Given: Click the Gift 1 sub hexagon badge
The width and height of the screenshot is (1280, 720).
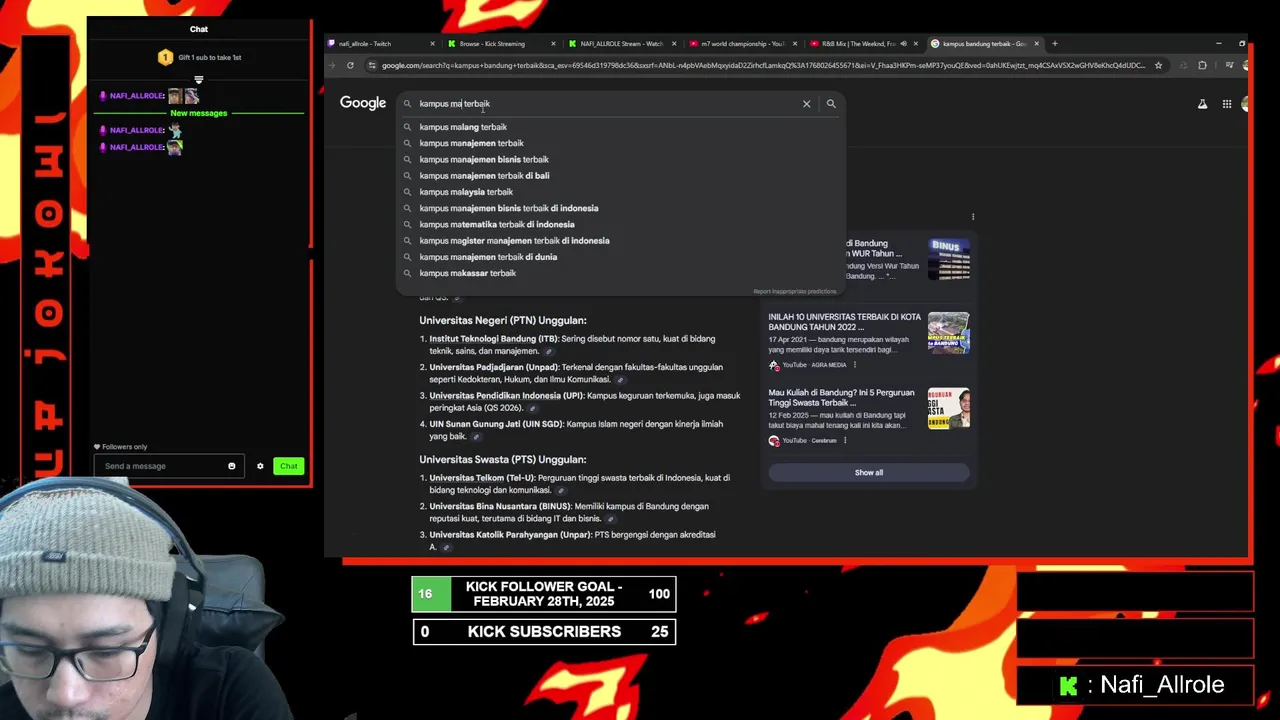Looking at the screenshot, I should pos(165,58).
